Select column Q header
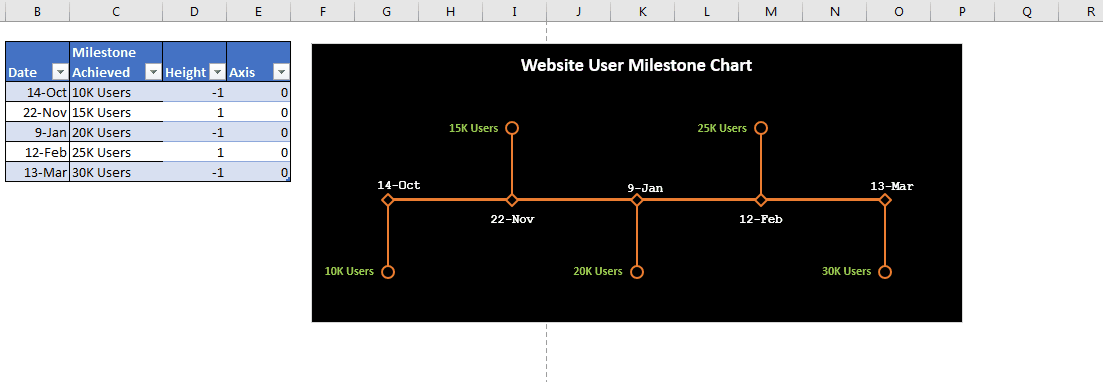 pos(1026,11)
